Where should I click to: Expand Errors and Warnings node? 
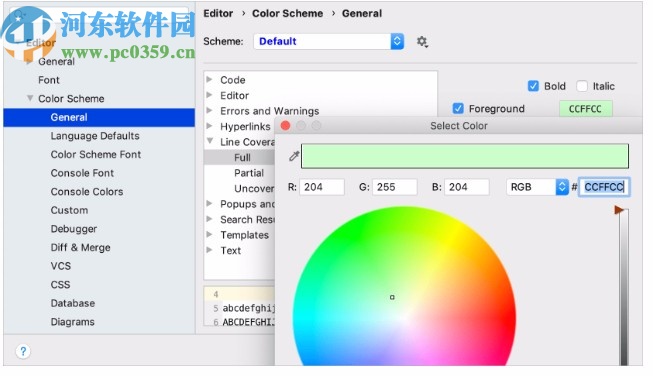coord(209,110)
